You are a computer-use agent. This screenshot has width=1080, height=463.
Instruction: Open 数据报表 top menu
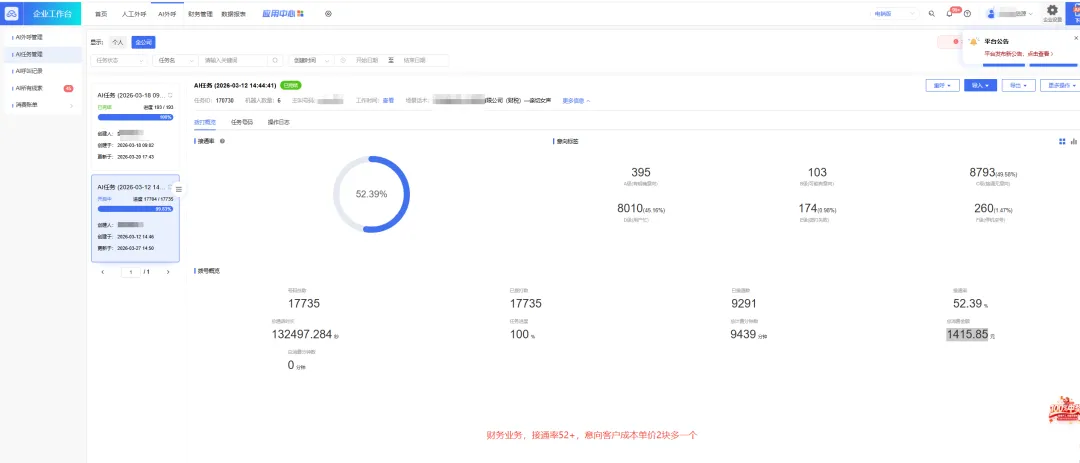point(233,14)
